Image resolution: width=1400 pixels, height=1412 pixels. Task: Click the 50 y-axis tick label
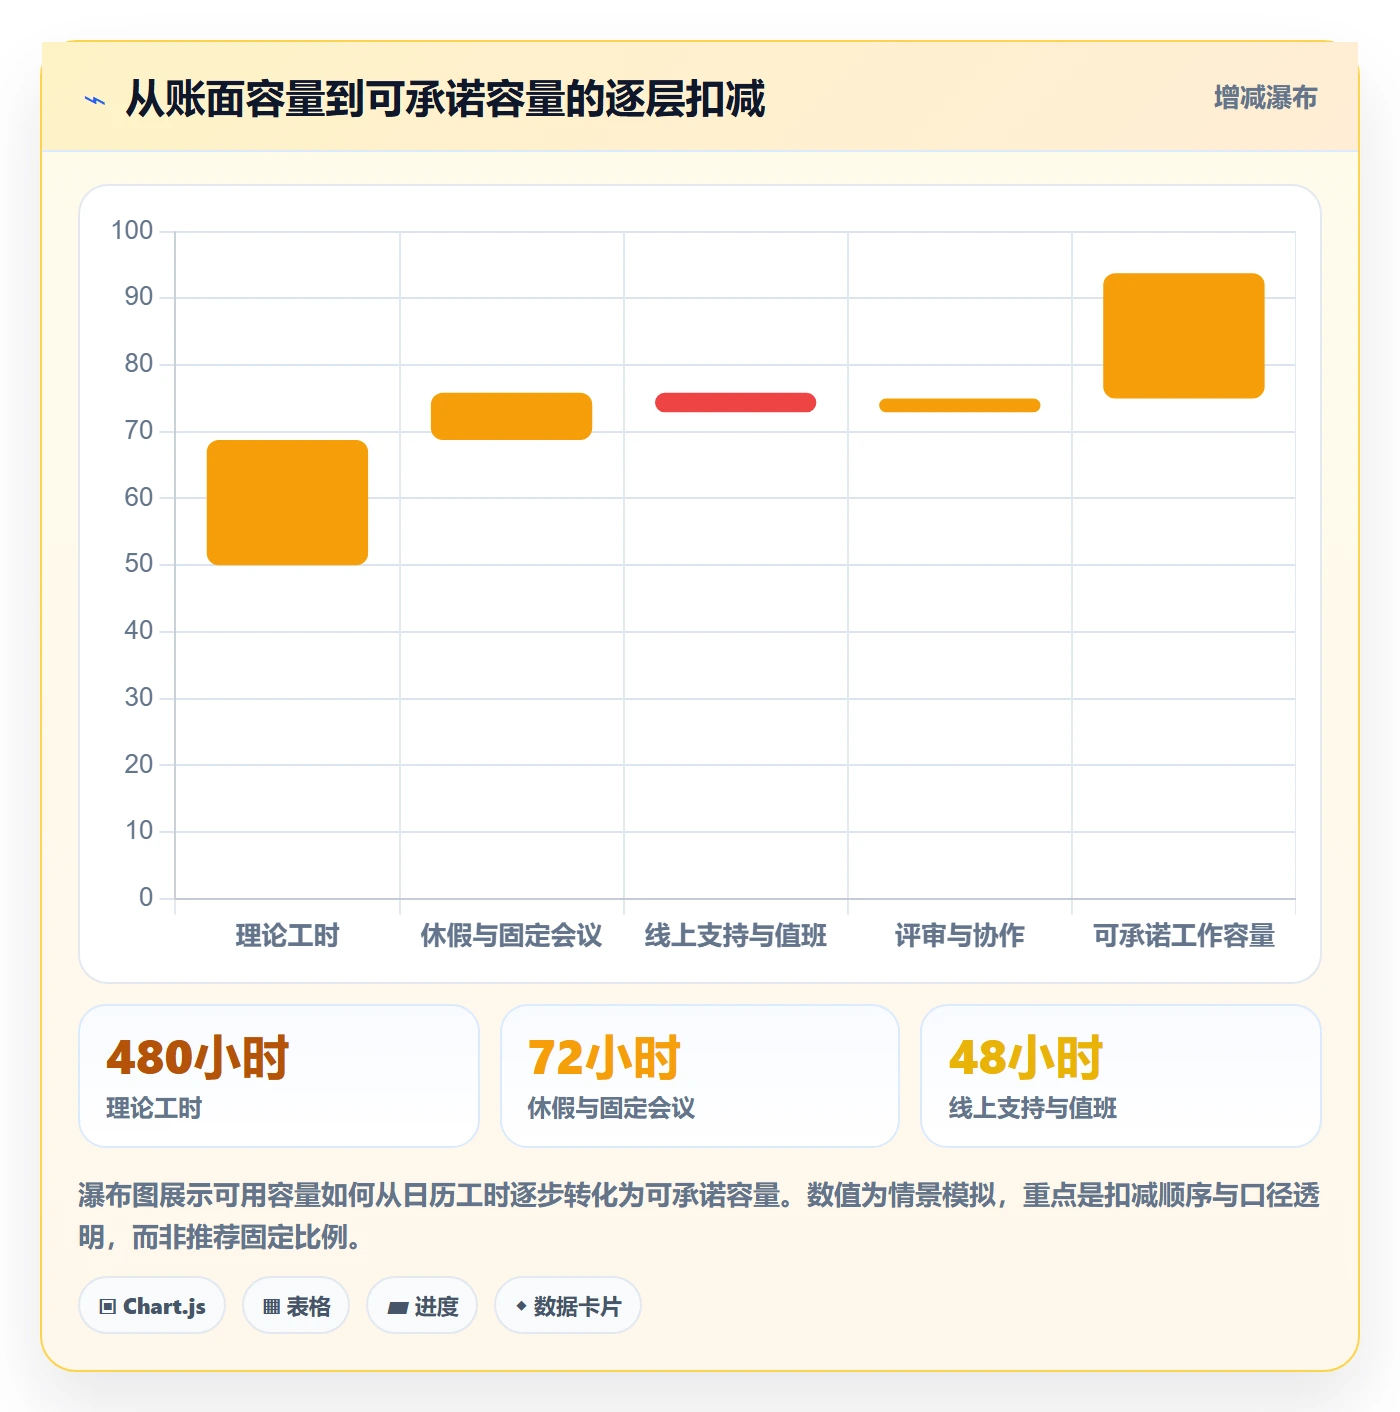point(139,563)
